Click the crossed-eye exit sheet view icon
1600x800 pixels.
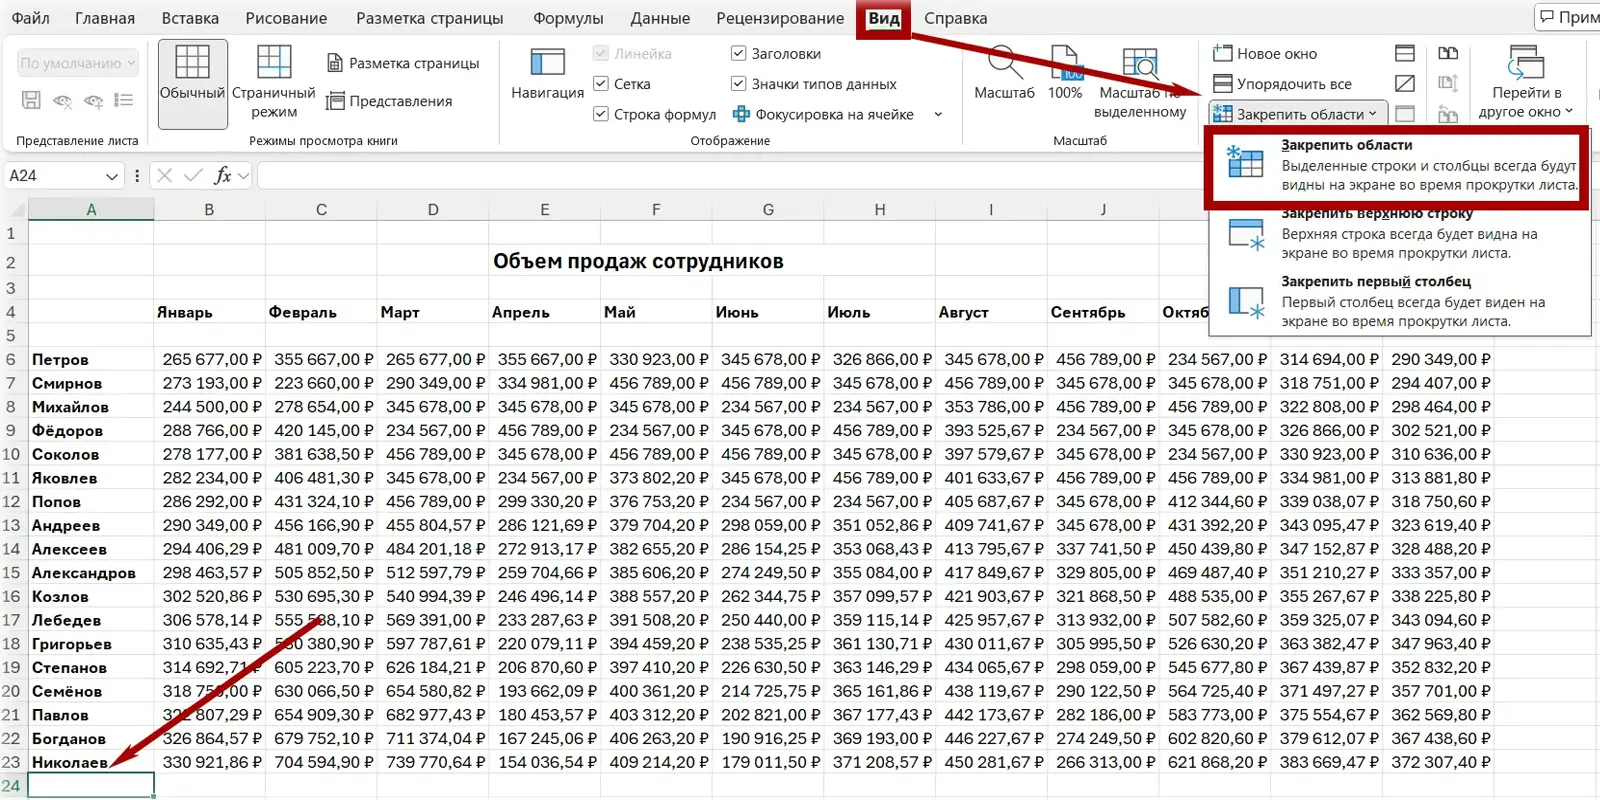point(62,100)
